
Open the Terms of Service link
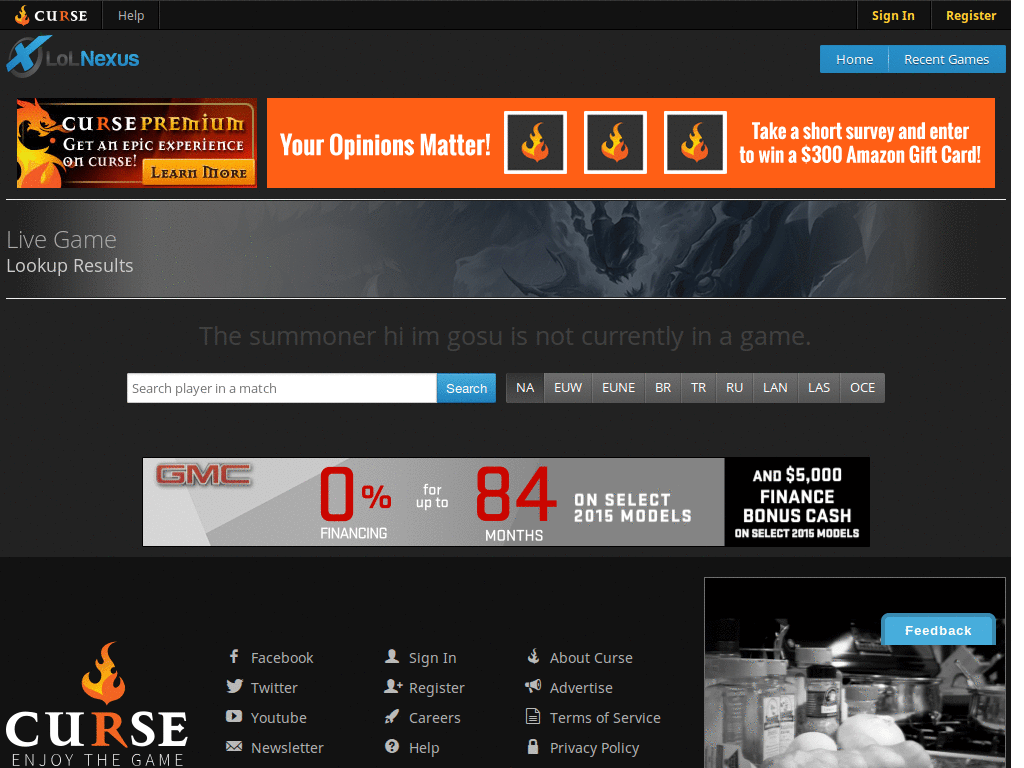605,718
